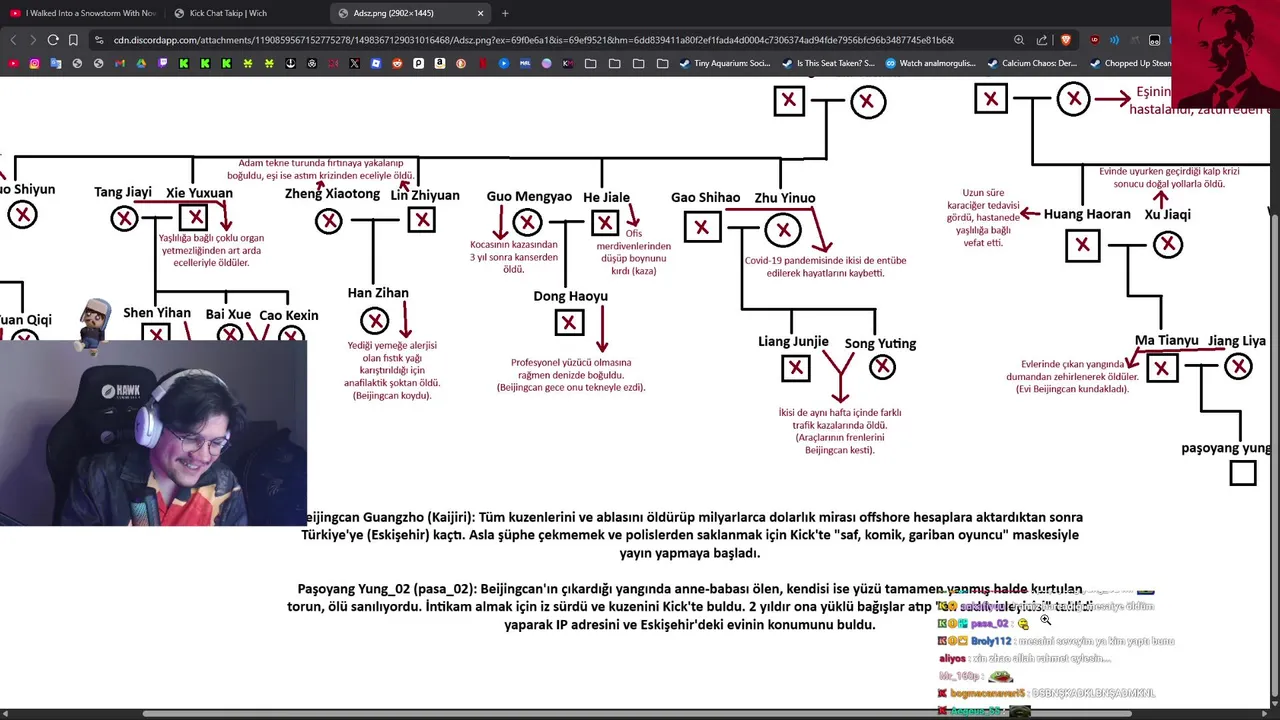Open the Google Drive bookmark icon
This screenshot has height=720, width=1280.
pyautogui.click(x=141, y=63)
